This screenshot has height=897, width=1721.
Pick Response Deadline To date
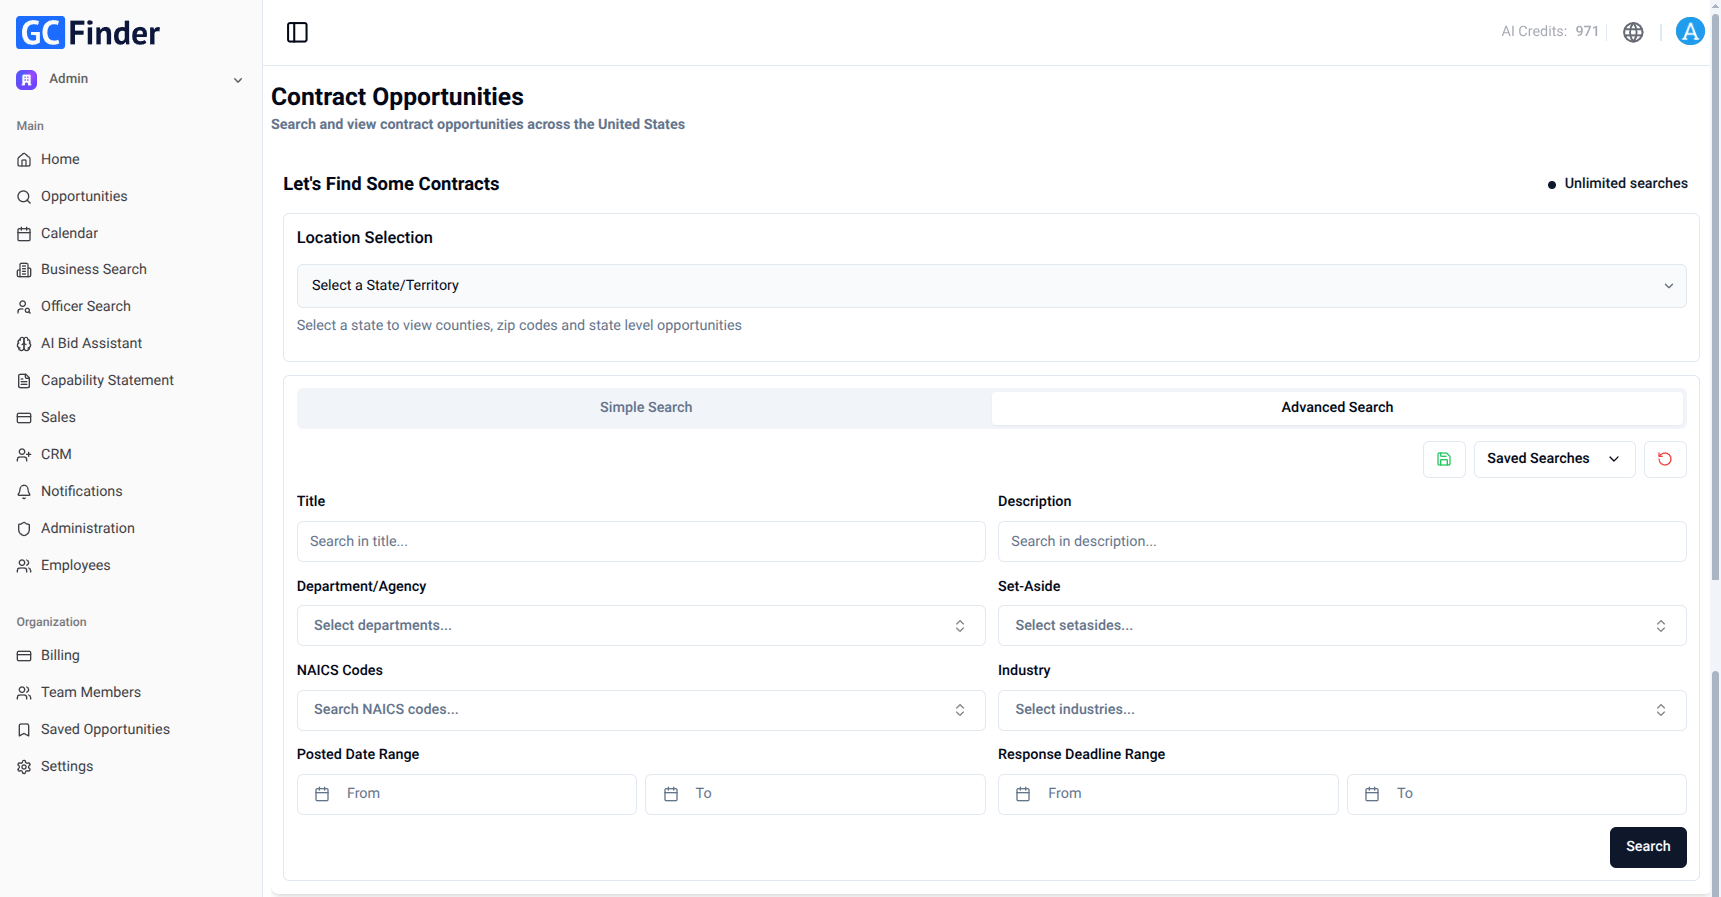click(x=1517, y=794)
